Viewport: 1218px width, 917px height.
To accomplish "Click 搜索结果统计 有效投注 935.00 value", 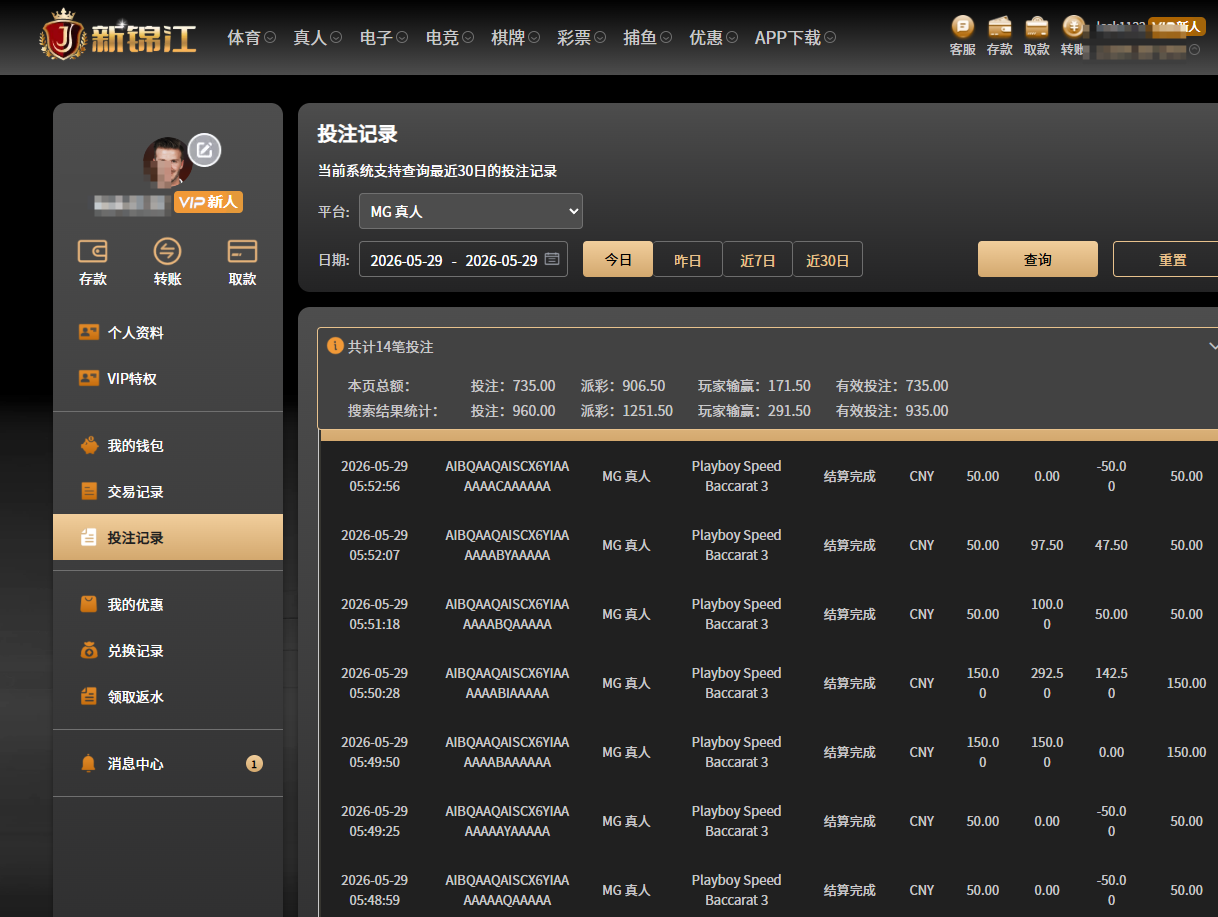I will click(x=927, y=410).
